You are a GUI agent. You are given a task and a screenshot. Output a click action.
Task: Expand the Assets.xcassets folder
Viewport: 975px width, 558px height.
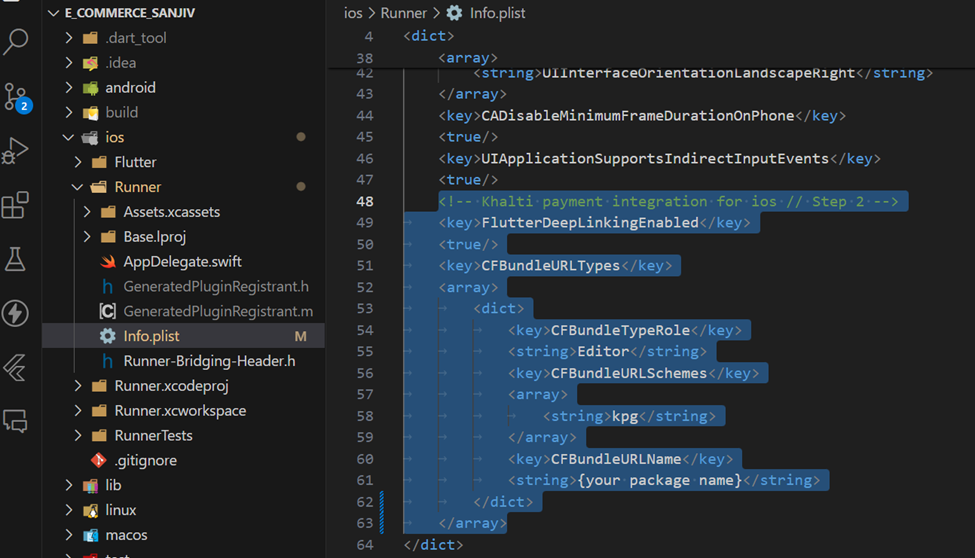click(171, 212)
